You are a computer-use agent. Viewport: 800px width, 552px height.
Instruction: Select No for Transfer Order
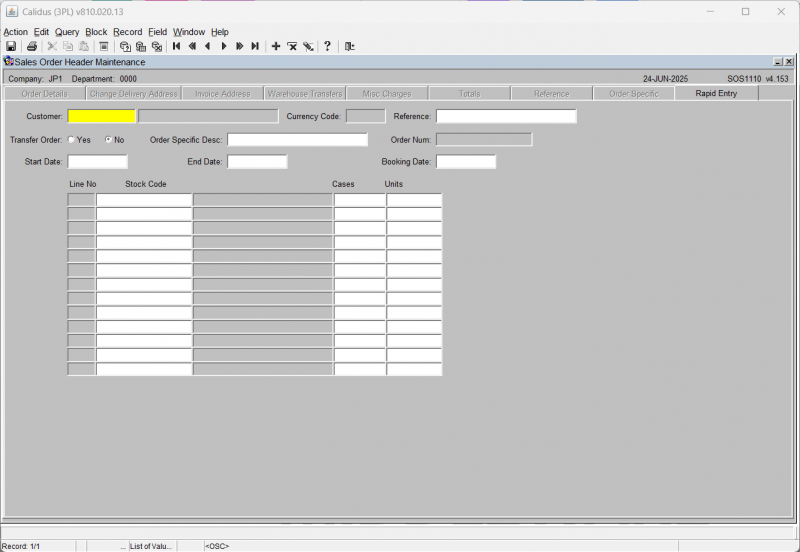[x=108, y=139]
